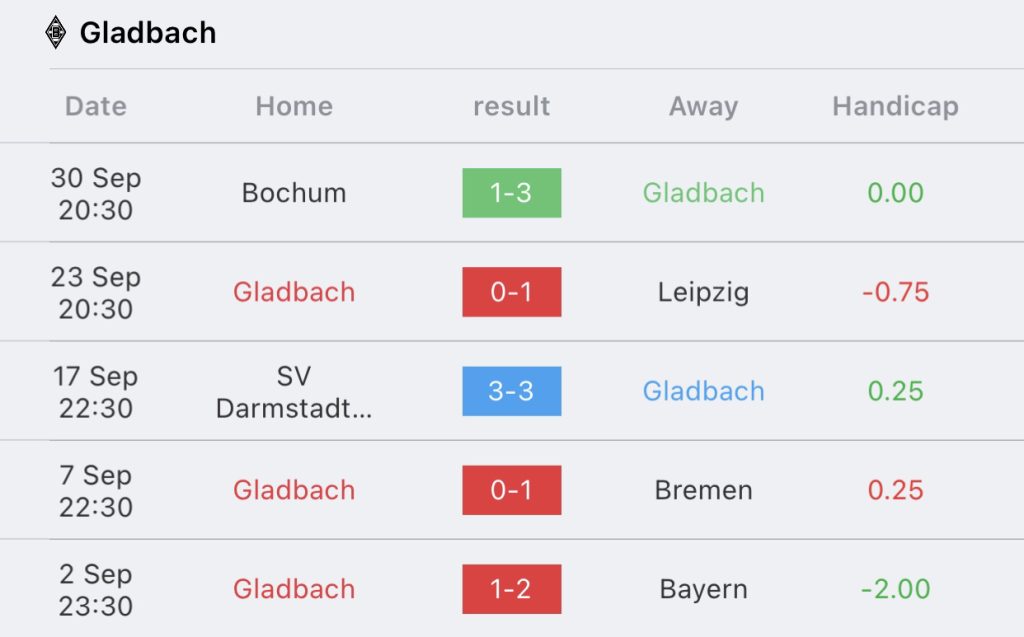Select SV Darmstadt home team

click(294, 392)
